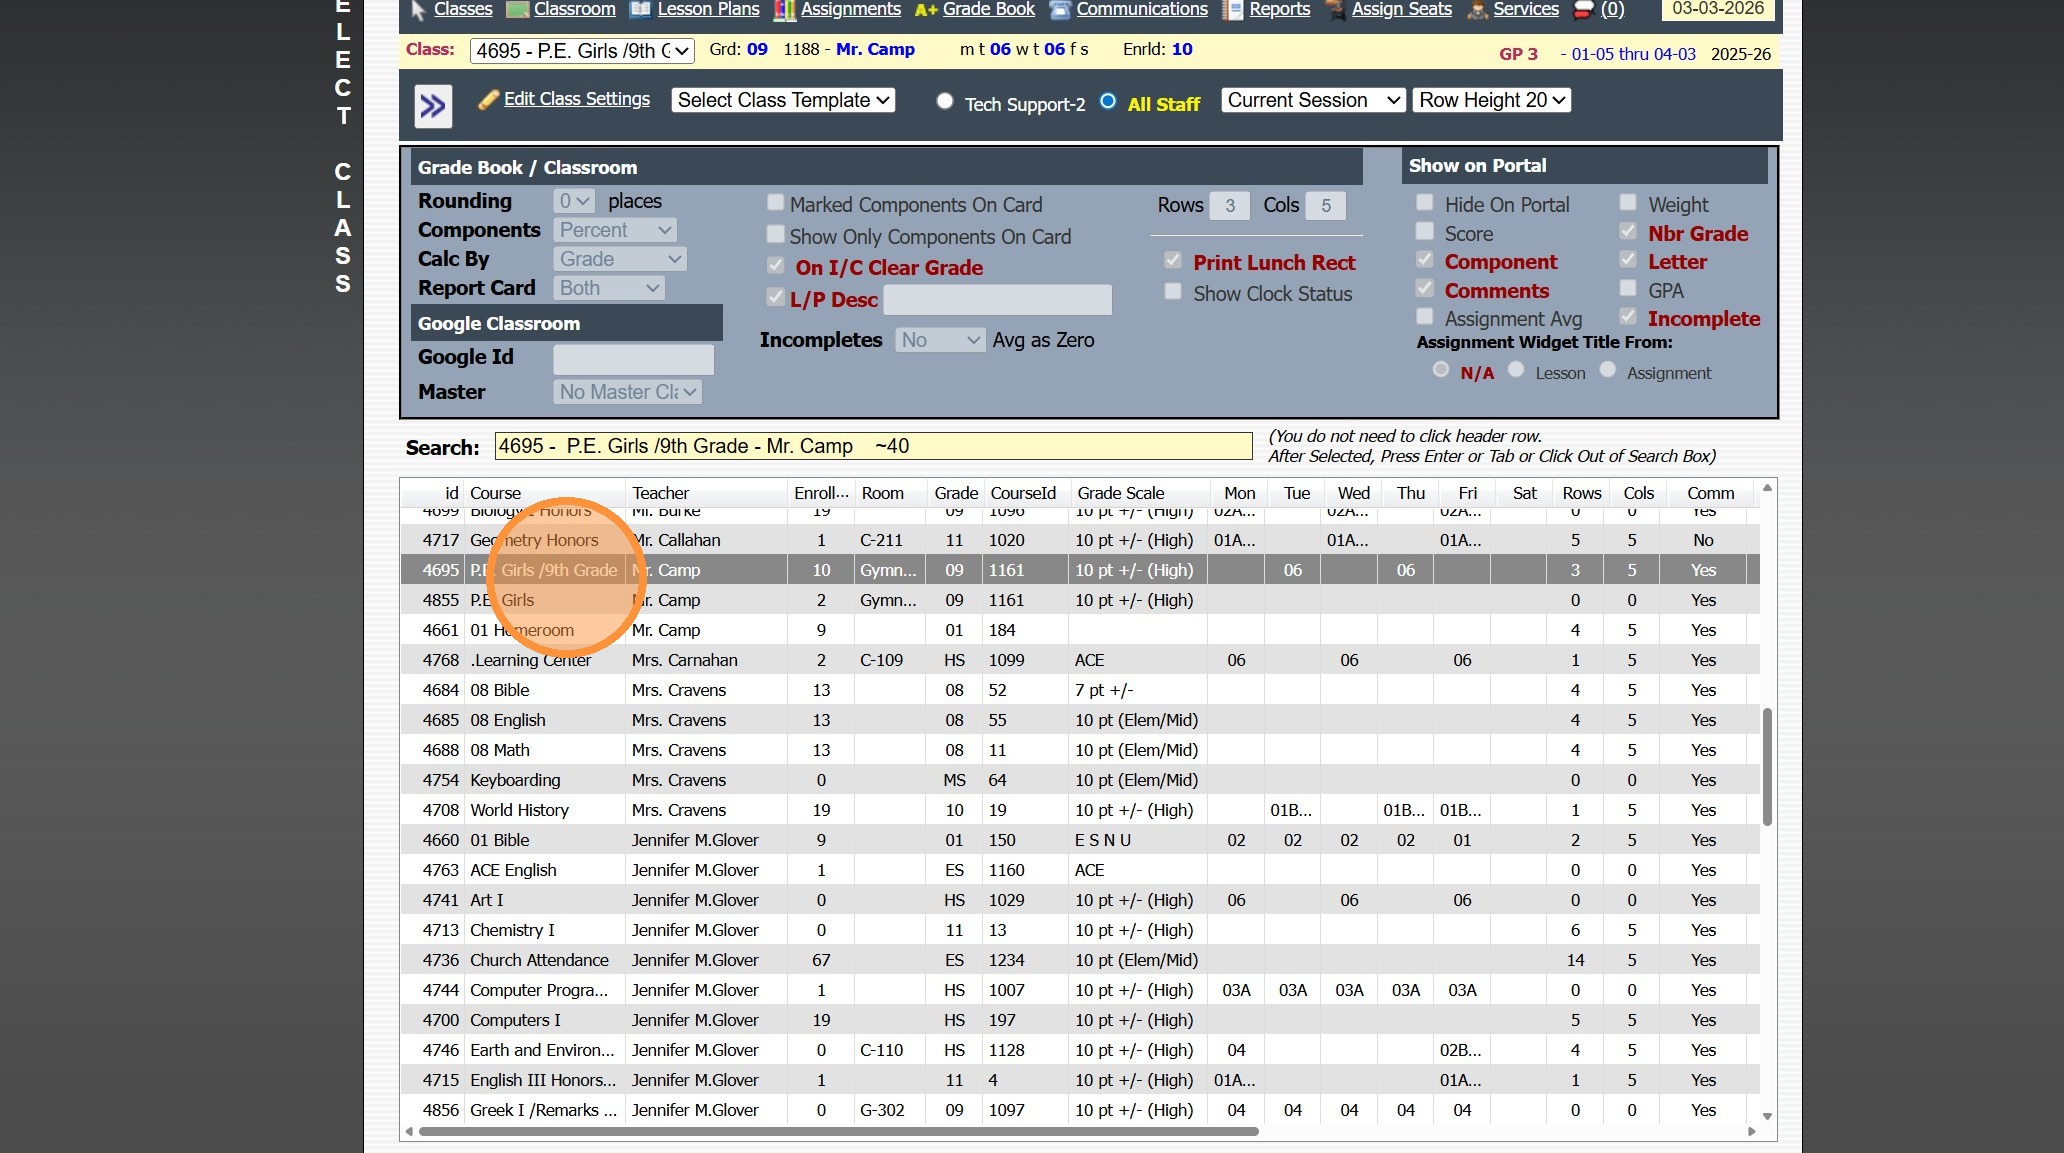Screen dimensions: 2064x1153
Task: Open the Row Height 20 dropdown
Action: pos(1491,100)
